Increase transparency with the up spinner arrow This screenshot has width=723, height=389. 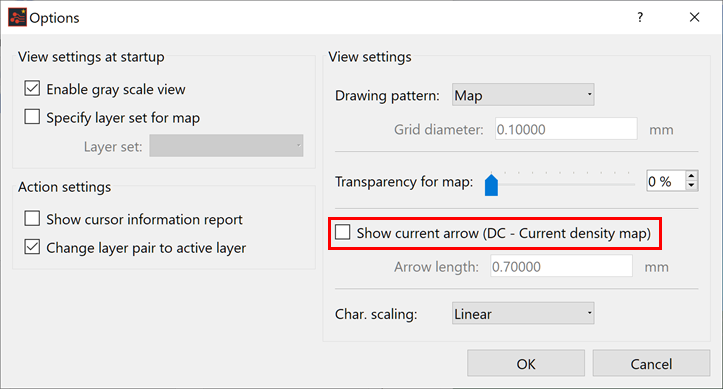point(691,176)
